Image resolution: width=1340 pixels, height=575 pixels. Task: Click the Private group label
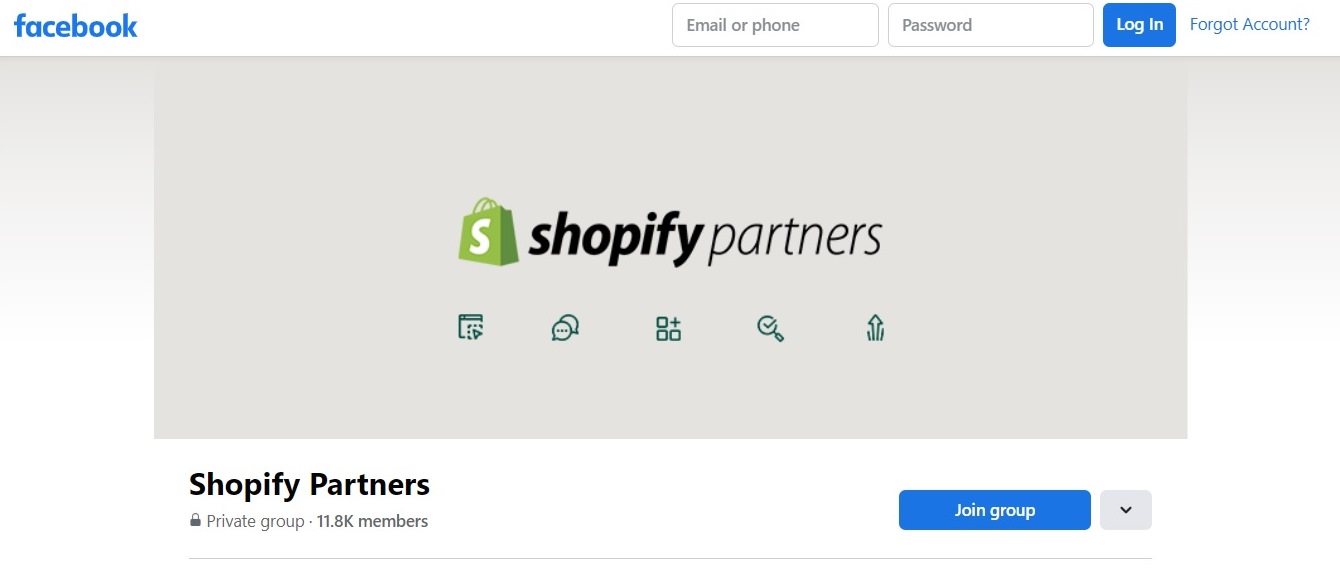click(255, 521)
